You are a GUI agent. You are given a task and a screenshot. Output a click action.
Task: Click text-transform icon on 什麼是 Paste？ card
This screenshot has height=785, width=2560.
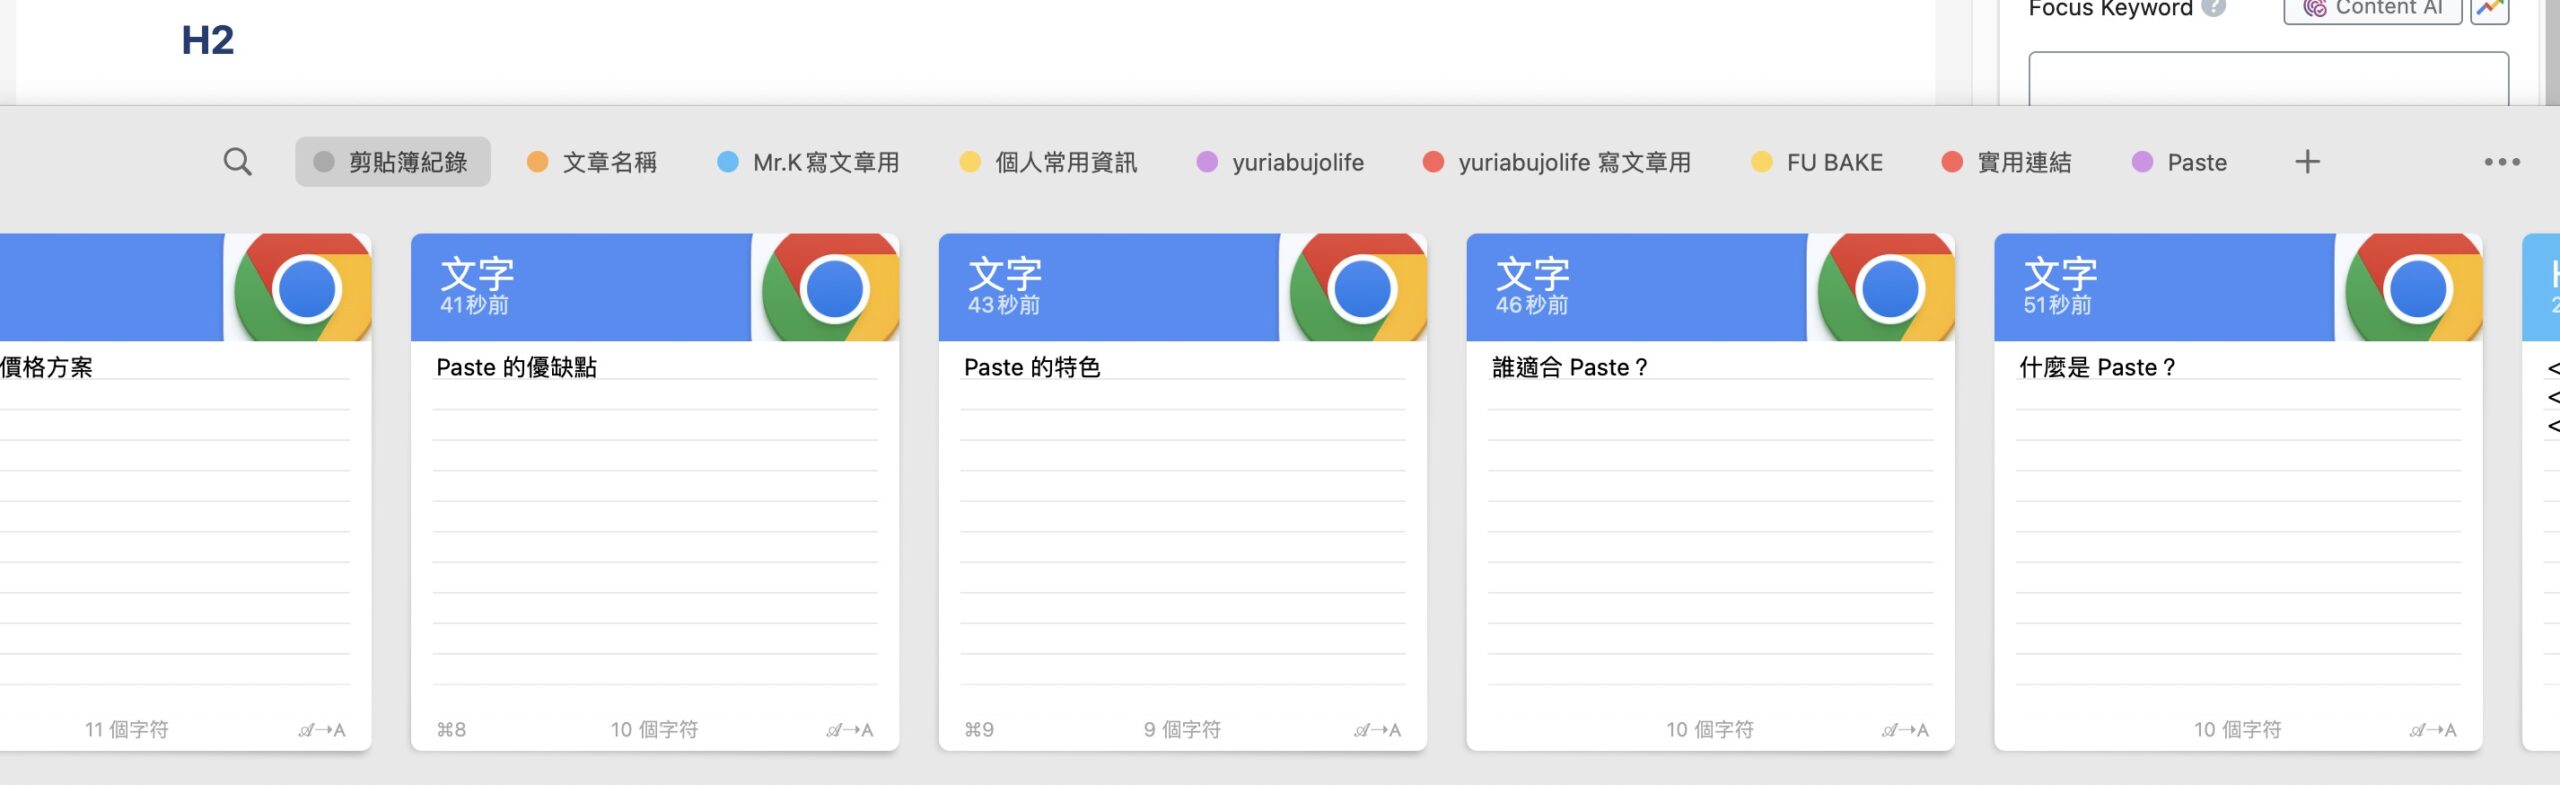pyautogui.click(x=2434, y=730)
